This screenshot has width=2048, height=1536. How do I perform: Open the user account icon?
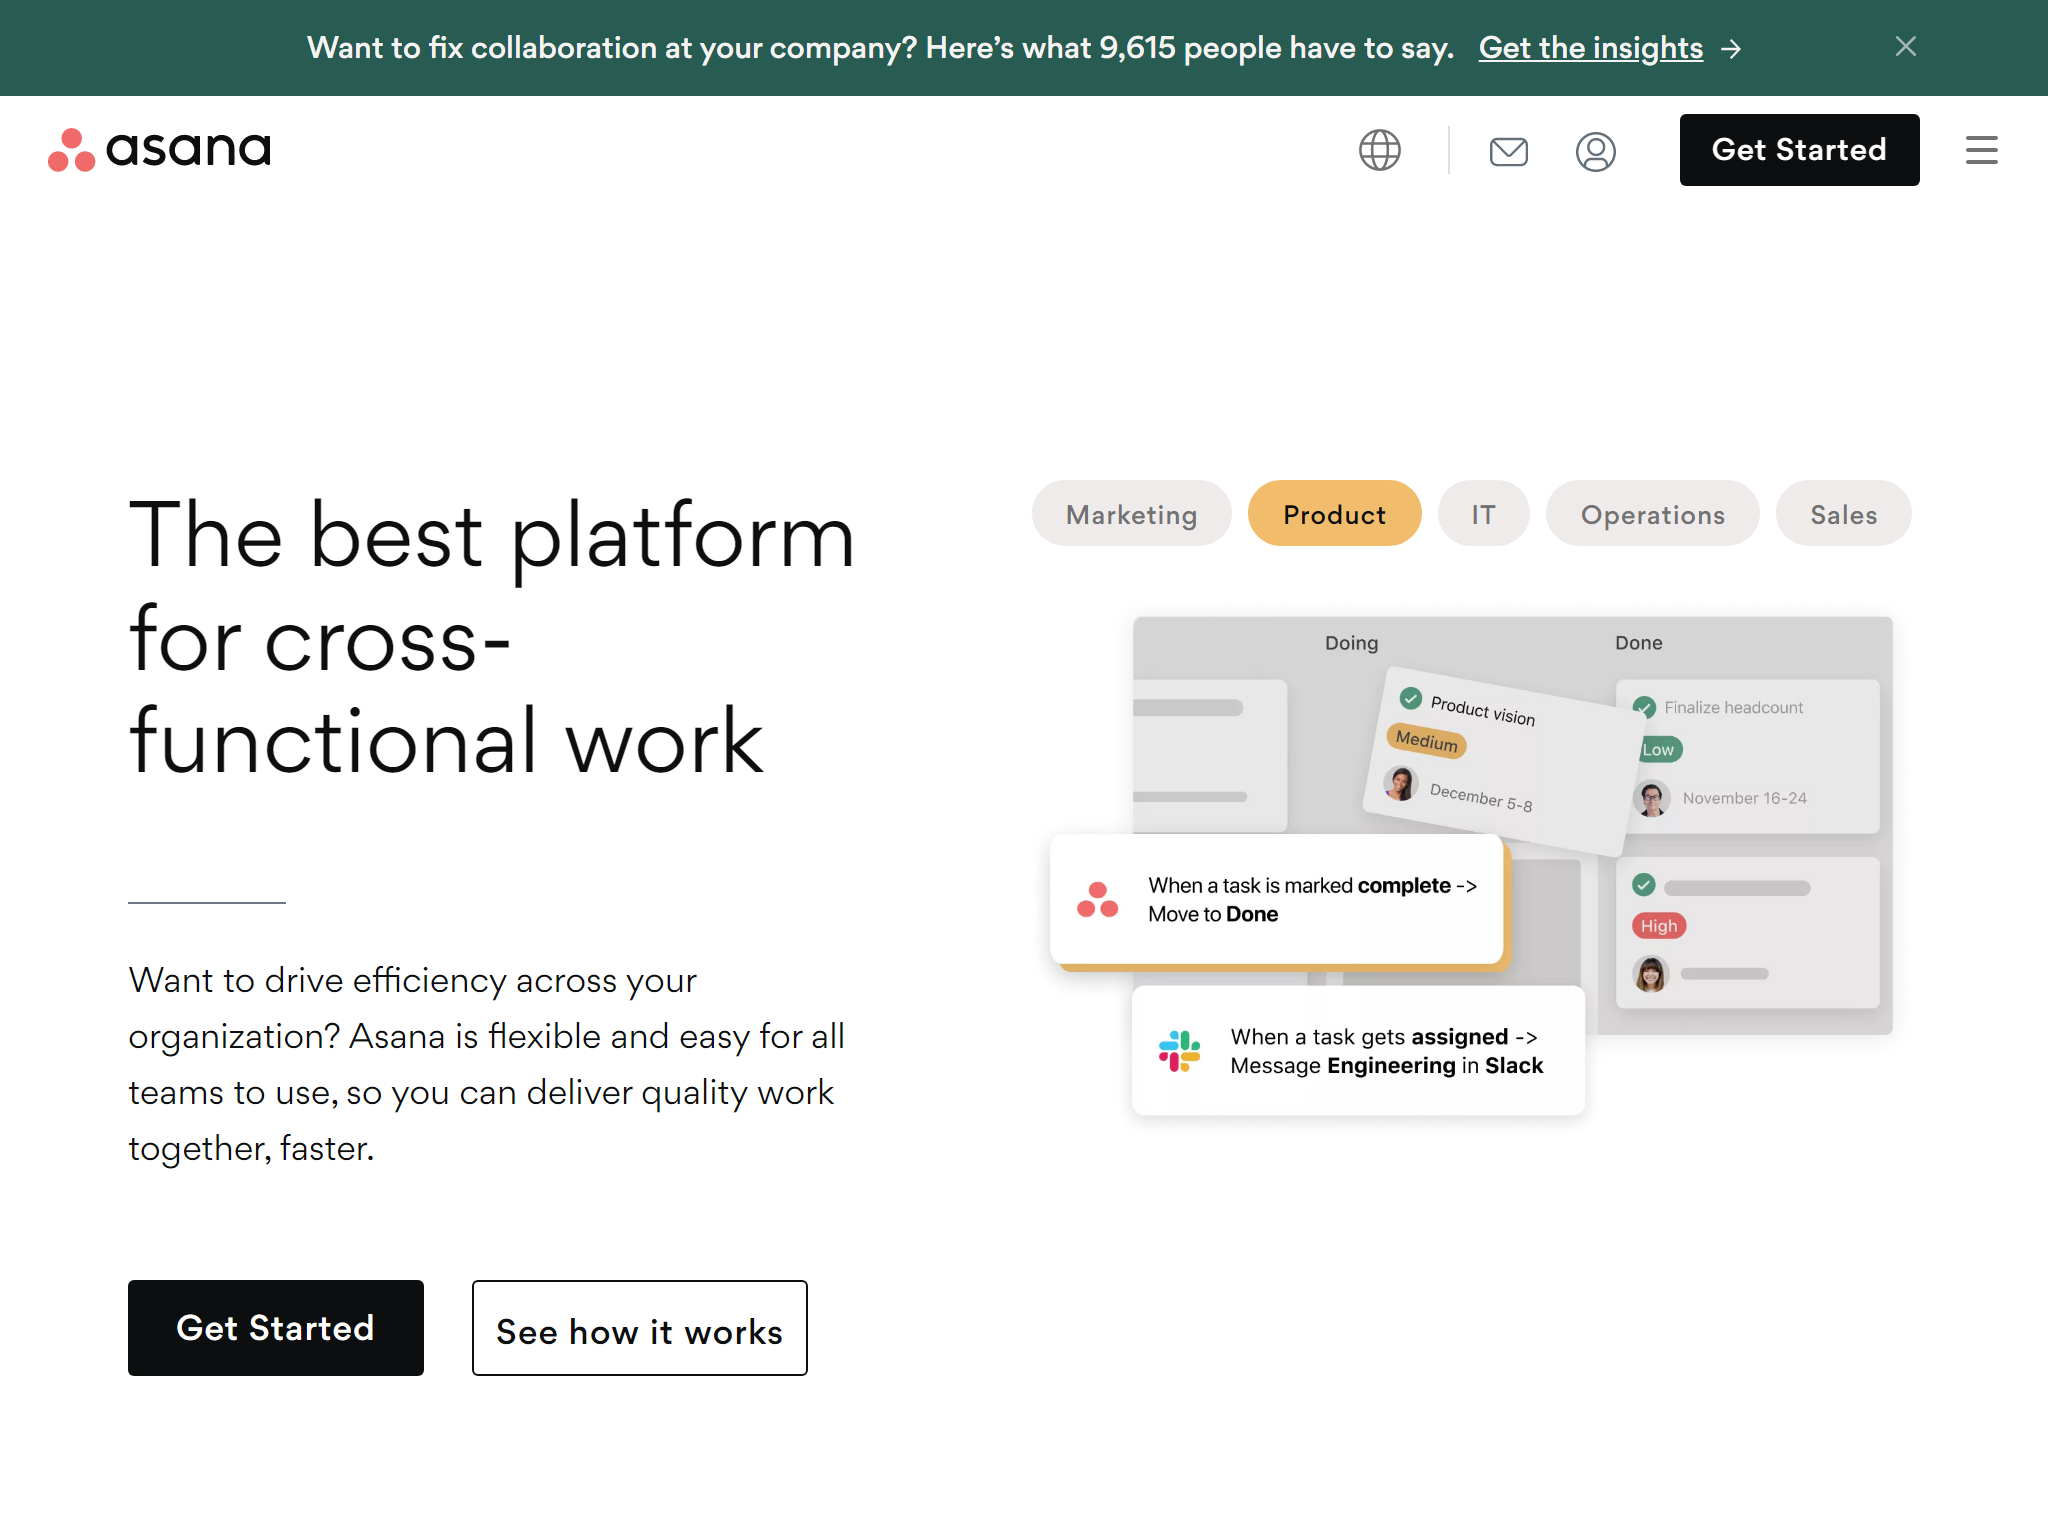[1596, 152]
